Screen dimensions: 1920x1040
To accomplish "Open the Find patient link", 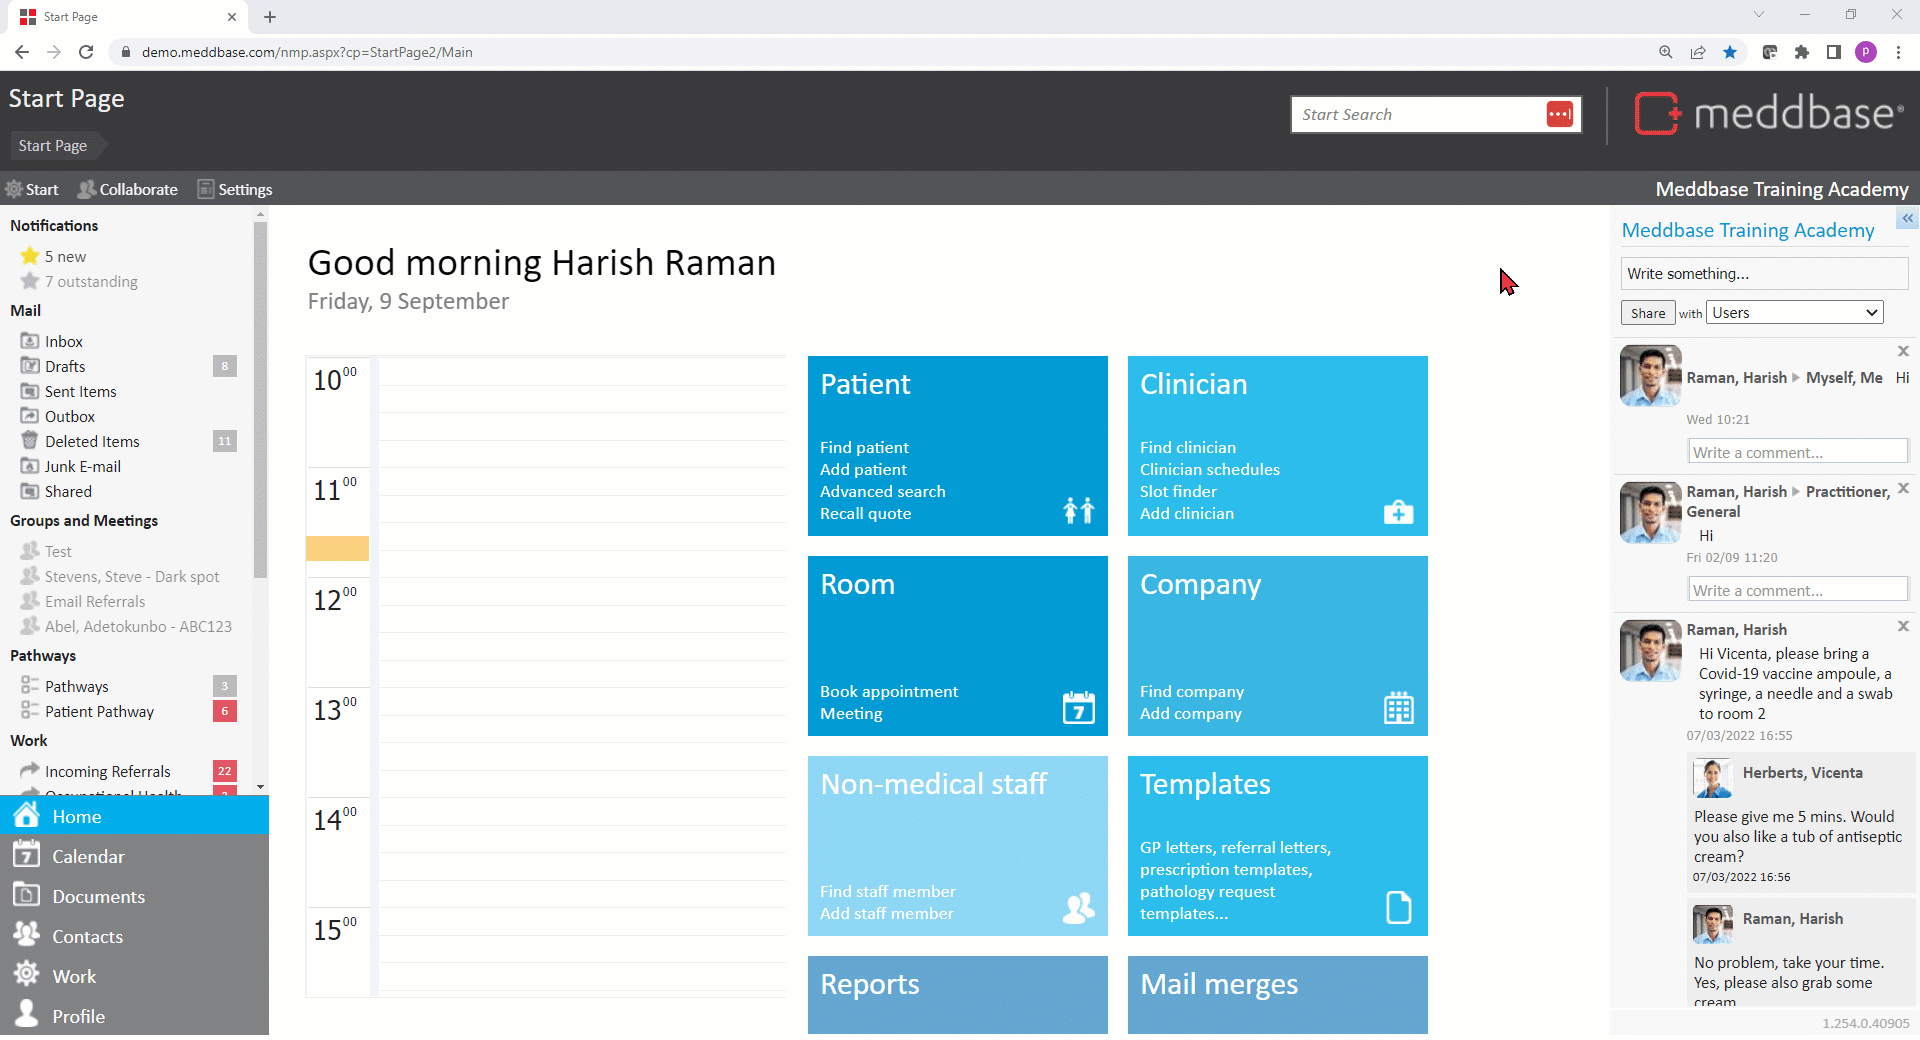I will coord(864,447).
